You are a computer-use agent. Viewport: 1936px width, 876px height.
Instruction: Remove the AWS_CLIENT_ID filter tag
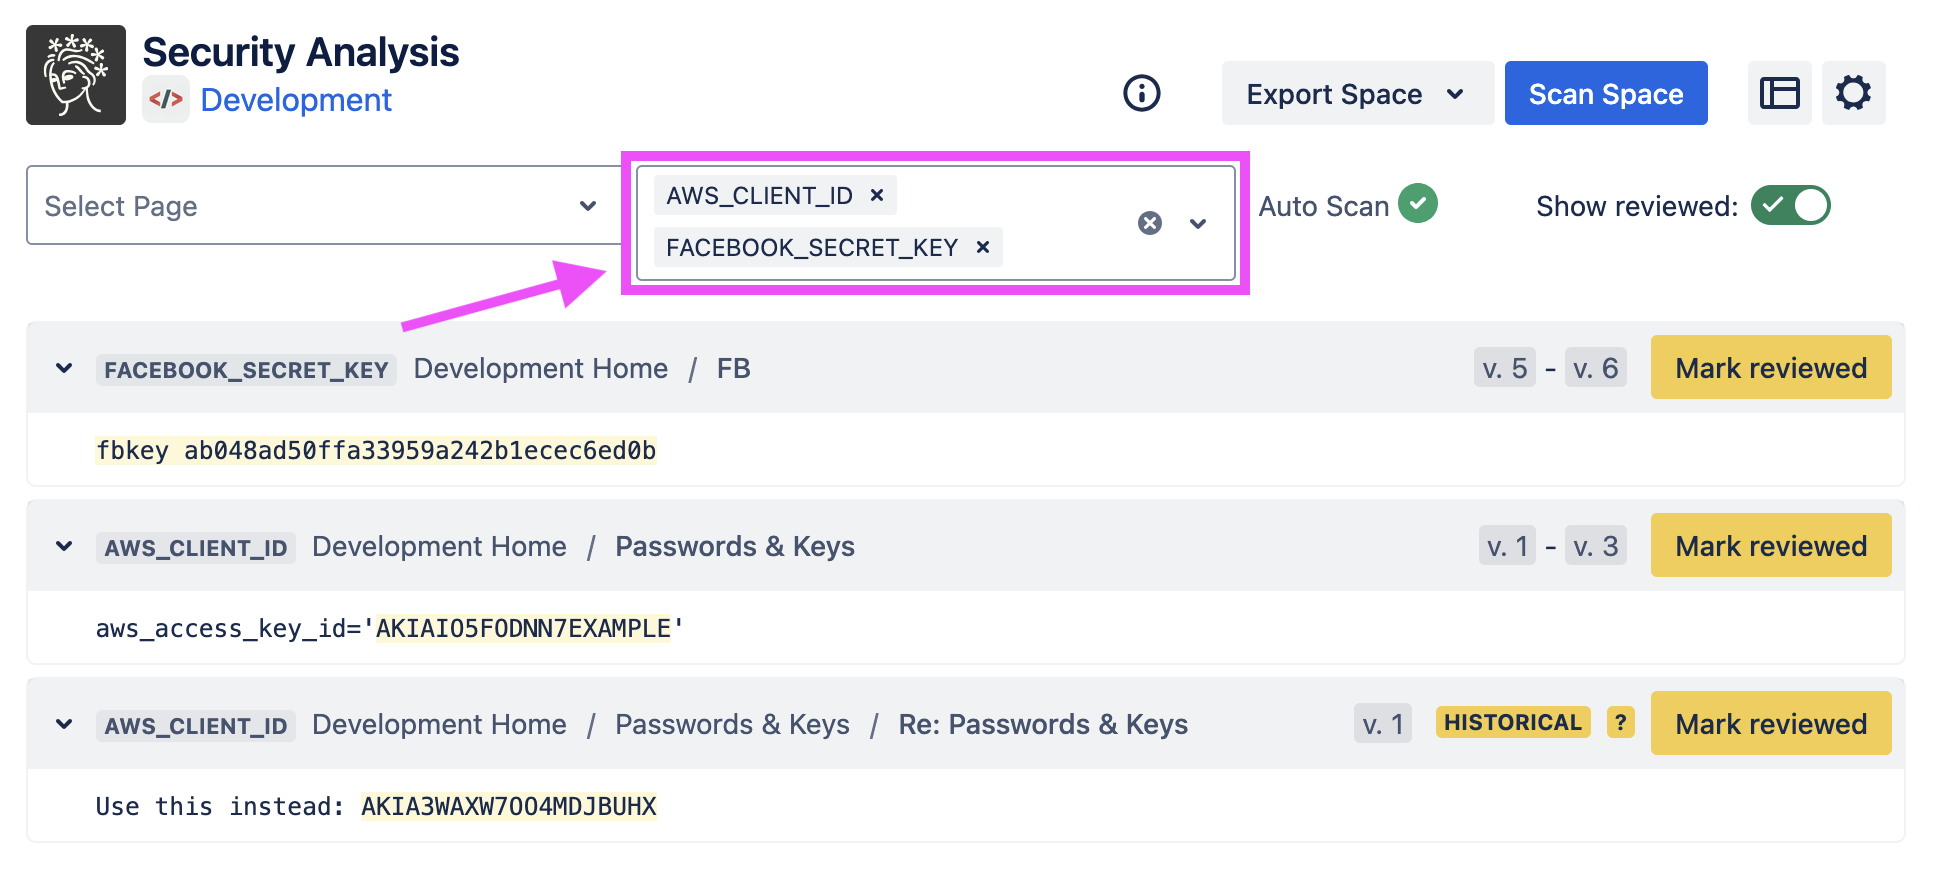click(877, 195)
